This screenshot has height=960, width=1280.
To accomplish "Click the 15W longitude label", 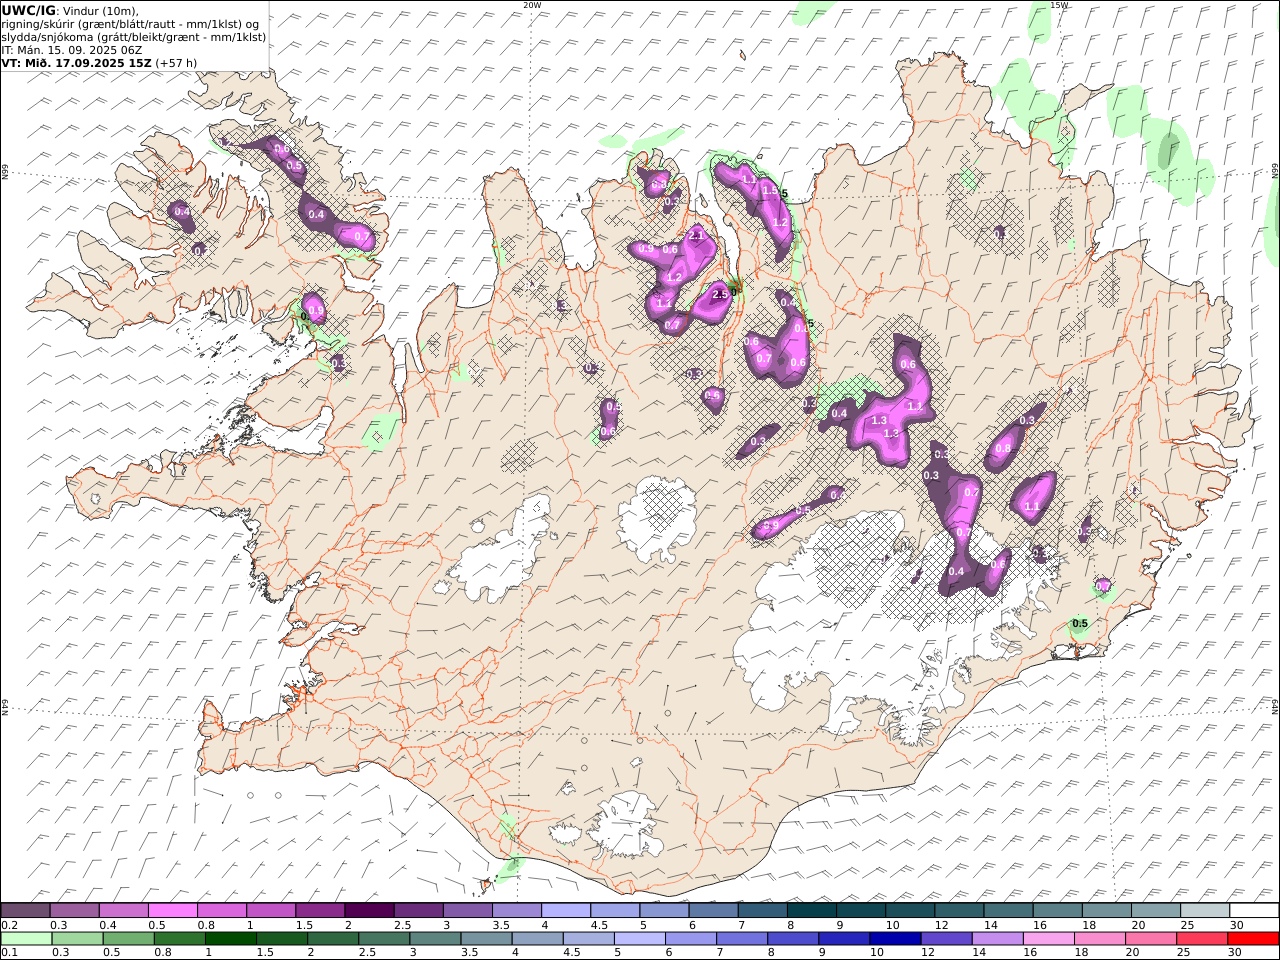I will [x=1059, y=5].
